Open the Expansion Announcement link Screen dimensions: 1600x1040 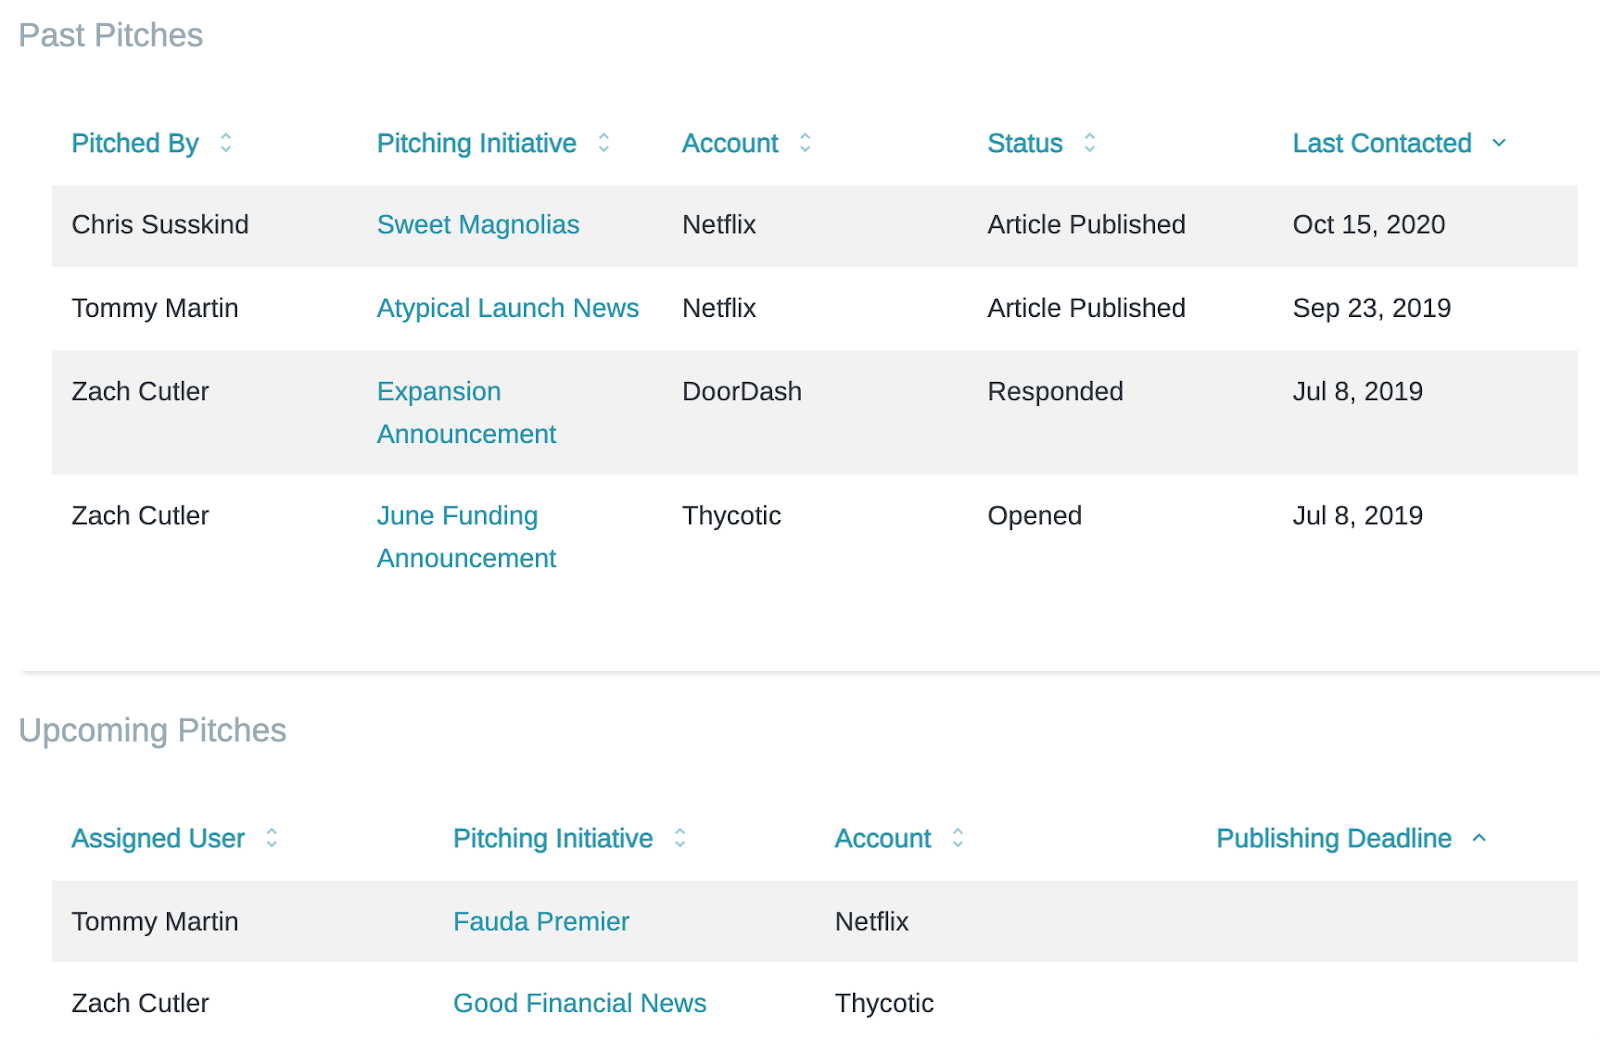(x=466, y=412)
